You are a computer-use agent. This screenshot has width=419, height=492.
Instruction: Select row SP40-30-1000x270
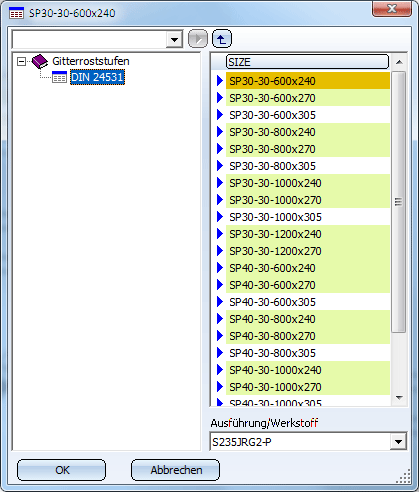click(x=308, y=387)
